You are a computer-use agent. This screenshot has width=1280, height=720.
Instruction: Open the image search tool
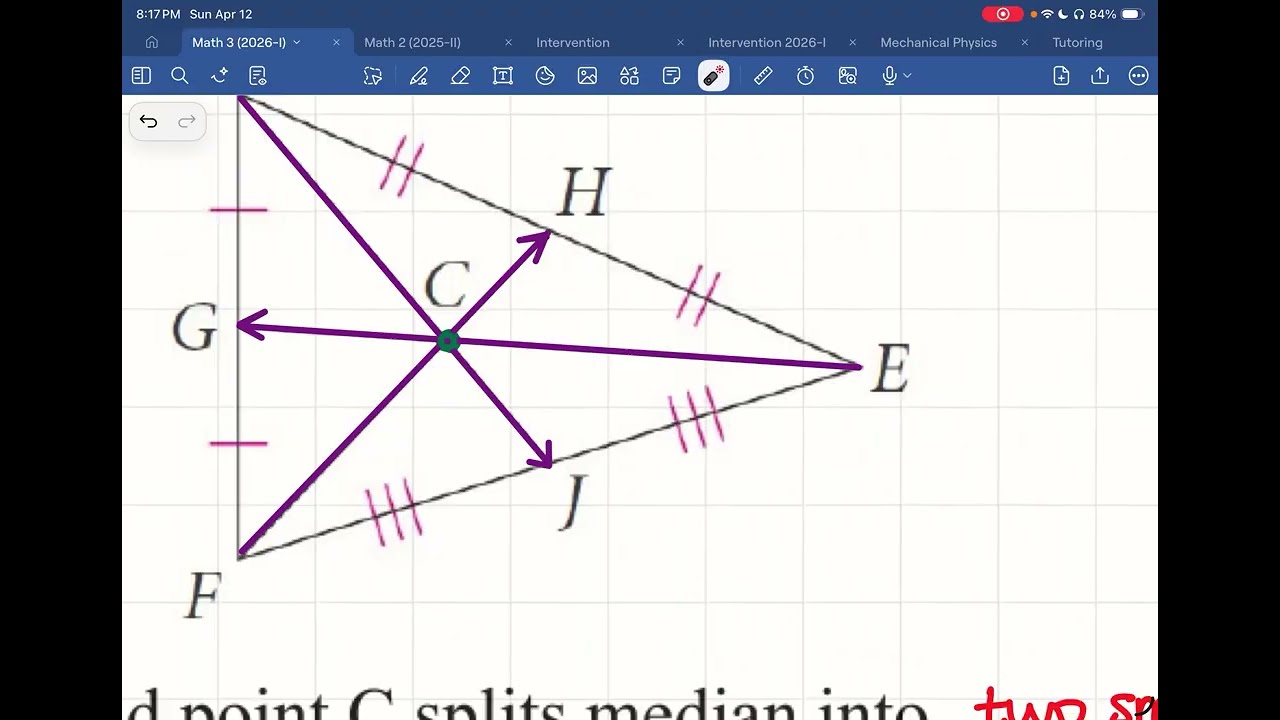click(x=848, y=76)
